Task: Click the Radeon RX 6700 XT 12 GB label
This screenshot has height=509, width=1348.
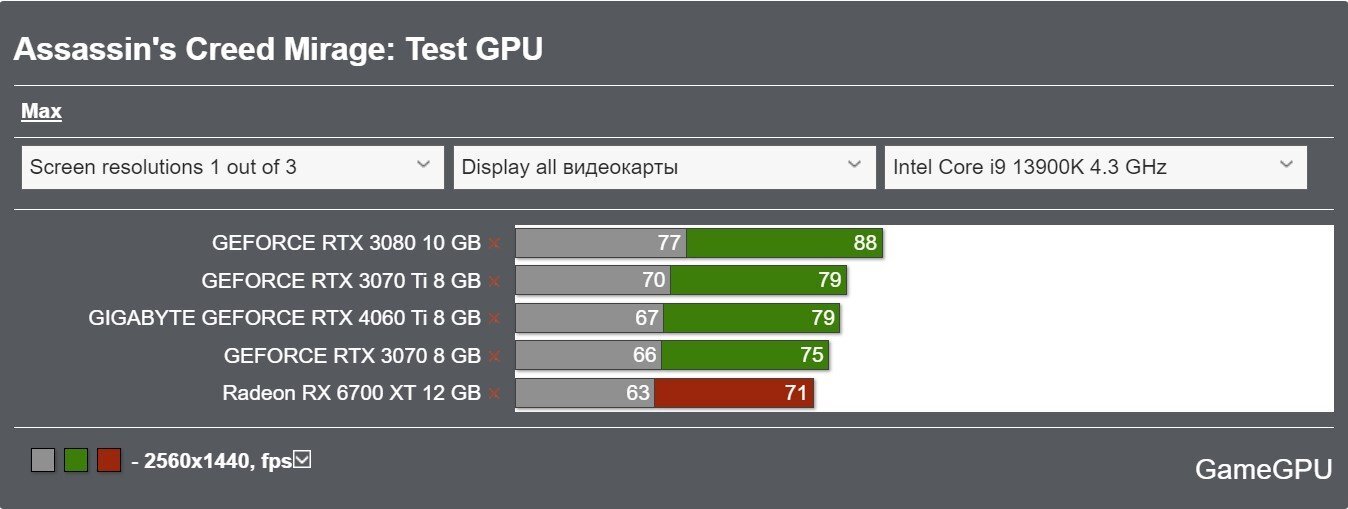Action: [x=352, y=394]
